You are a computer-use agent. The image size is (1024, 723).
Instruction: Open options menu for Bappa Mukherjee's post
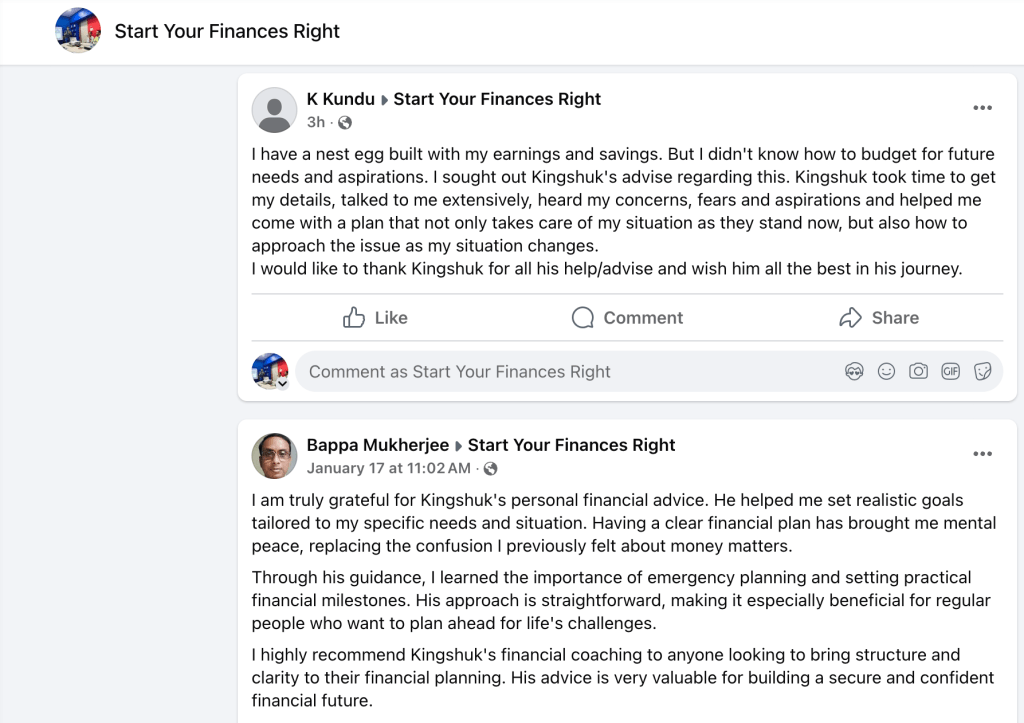click(x=982, y=454)
